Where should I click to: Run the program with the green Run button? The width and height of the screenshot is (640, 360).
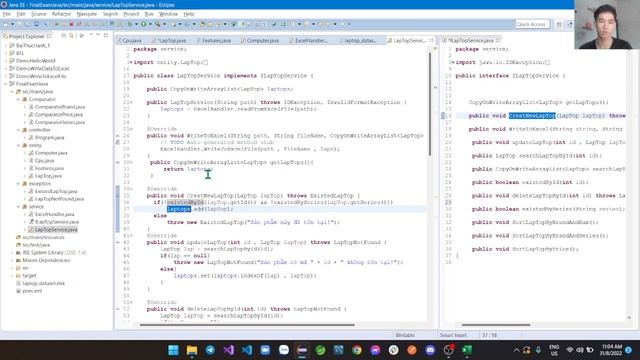pyautogui.click(x=144, y=24)
